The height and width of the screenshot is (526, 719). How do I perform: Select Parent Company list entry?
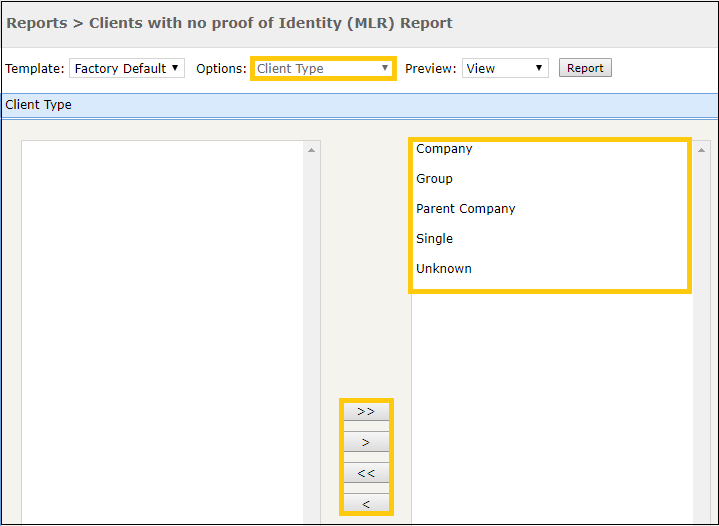pyautogui.click(x=465, y=209)
